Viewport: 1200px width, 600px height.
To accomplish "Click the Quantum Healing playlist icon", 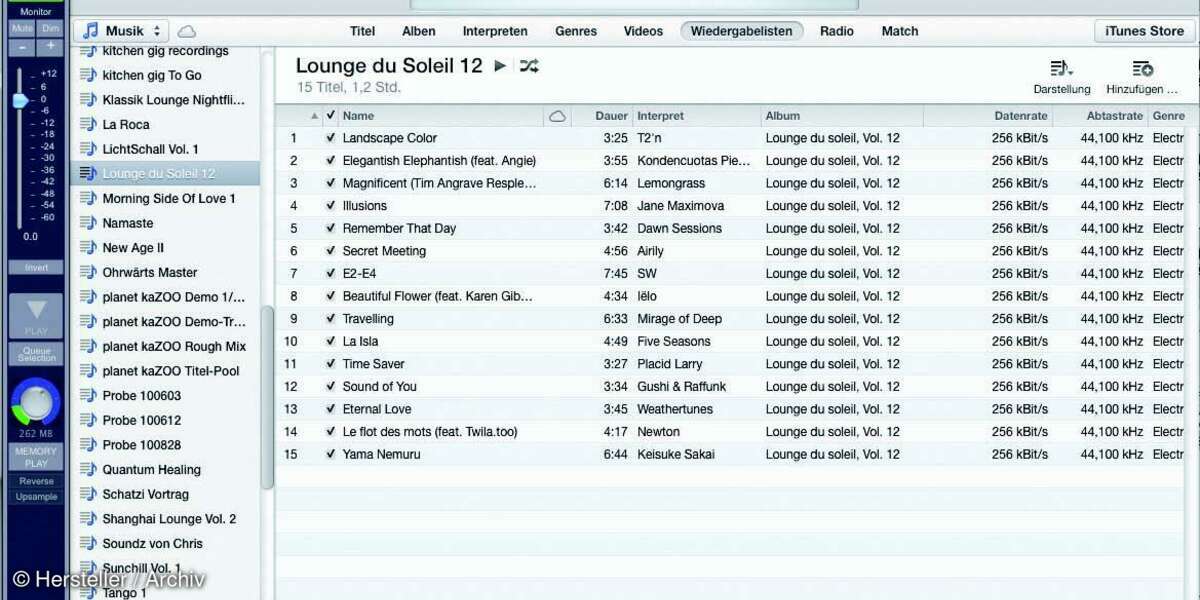I will point(88,469).
